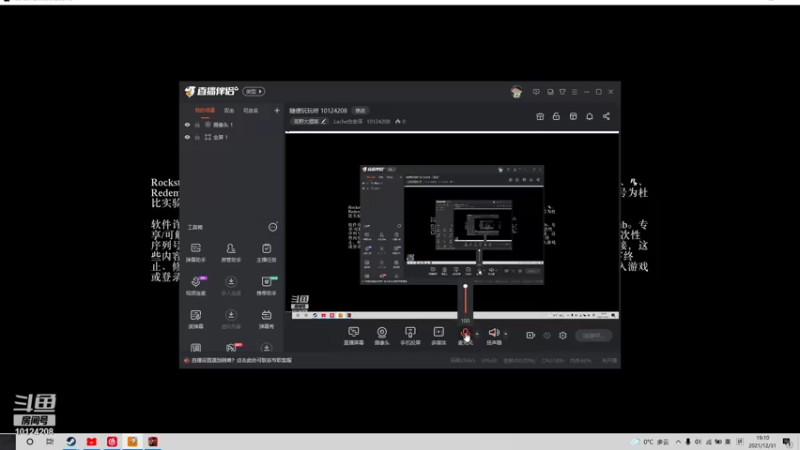Add a 摄像头 camera source from bottom bar

382,336
